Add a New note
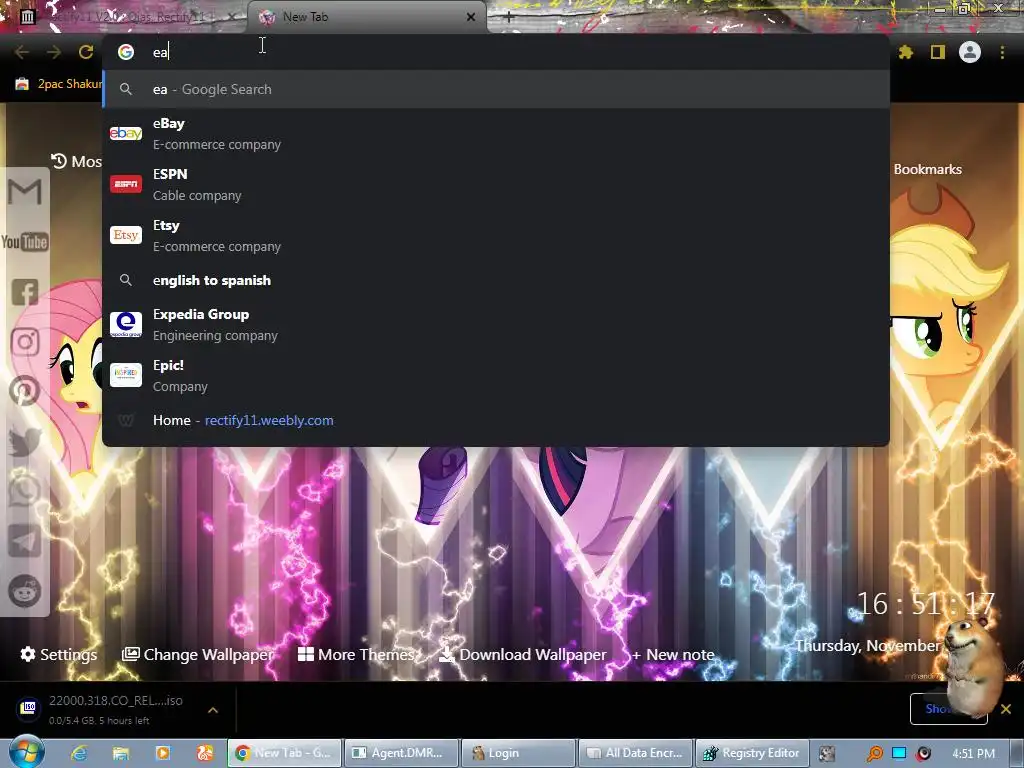Image resolution: width=1024 pixels, height=768 pixels. click(673, 654)
